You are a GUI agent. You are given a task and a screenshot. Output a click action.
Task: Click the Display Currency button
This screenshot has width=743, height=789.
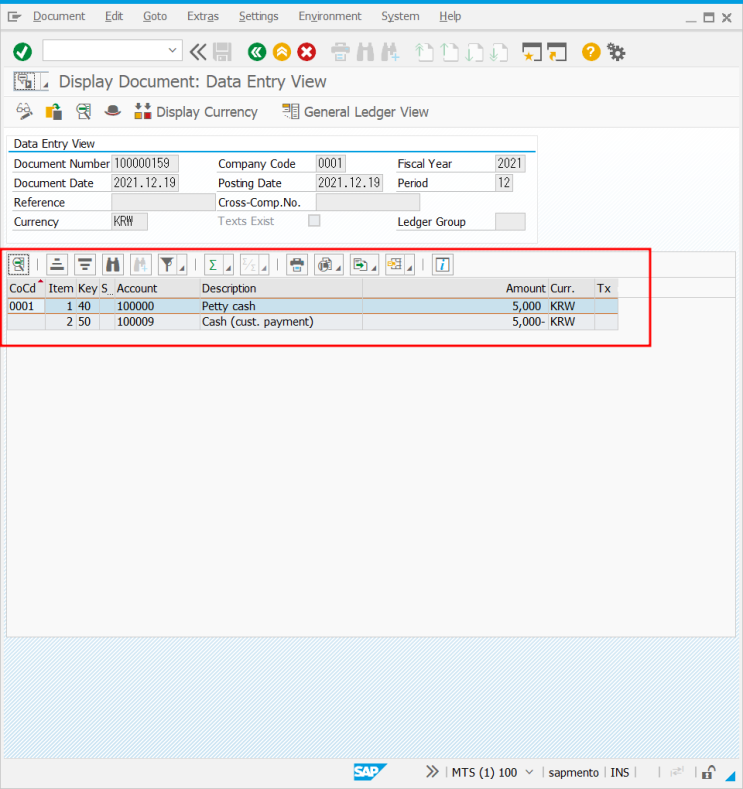pos(196,112)
